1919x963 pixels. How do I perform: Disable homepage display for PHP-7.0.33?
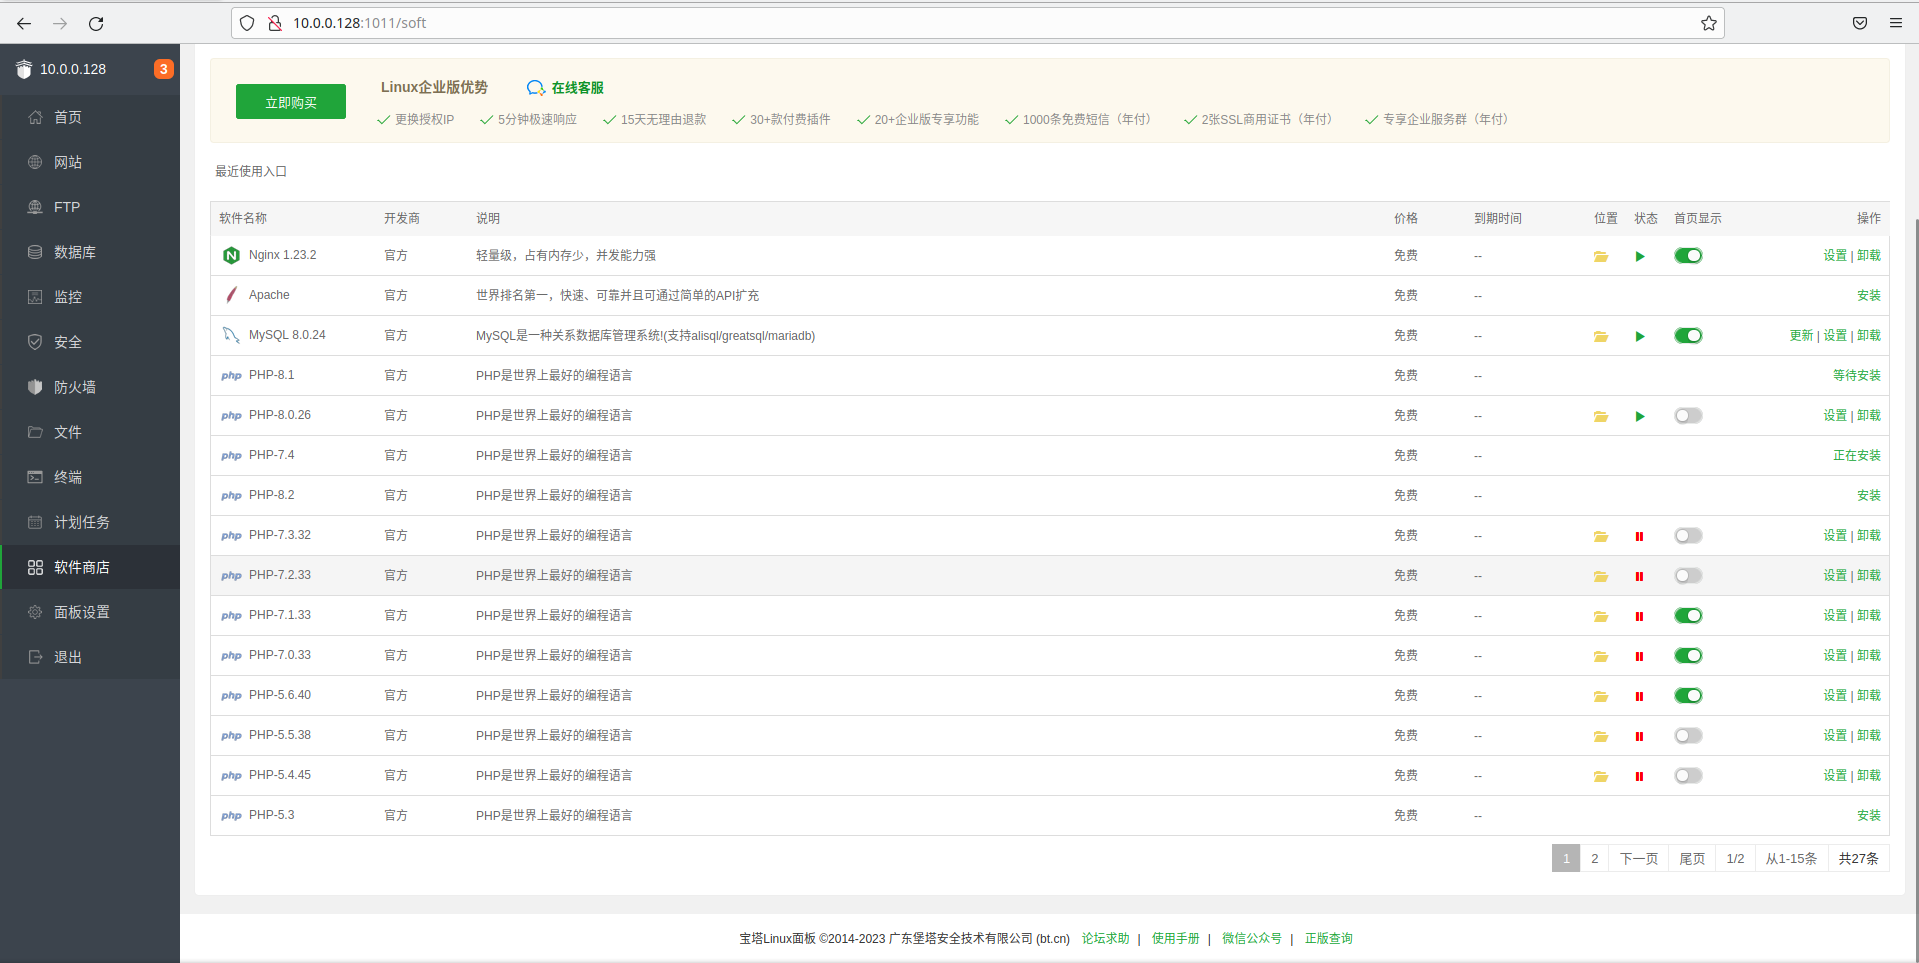1688,656
